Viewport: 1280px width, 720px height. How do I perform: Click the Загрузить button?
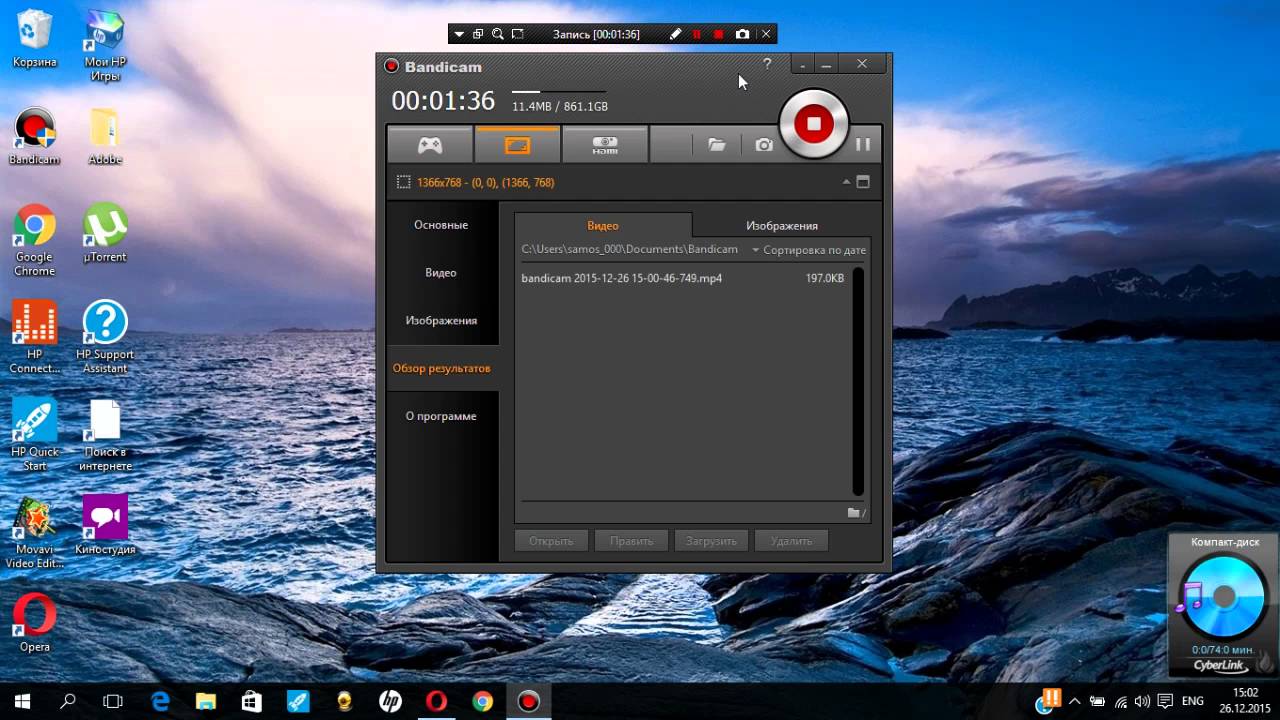click(711, 541)
